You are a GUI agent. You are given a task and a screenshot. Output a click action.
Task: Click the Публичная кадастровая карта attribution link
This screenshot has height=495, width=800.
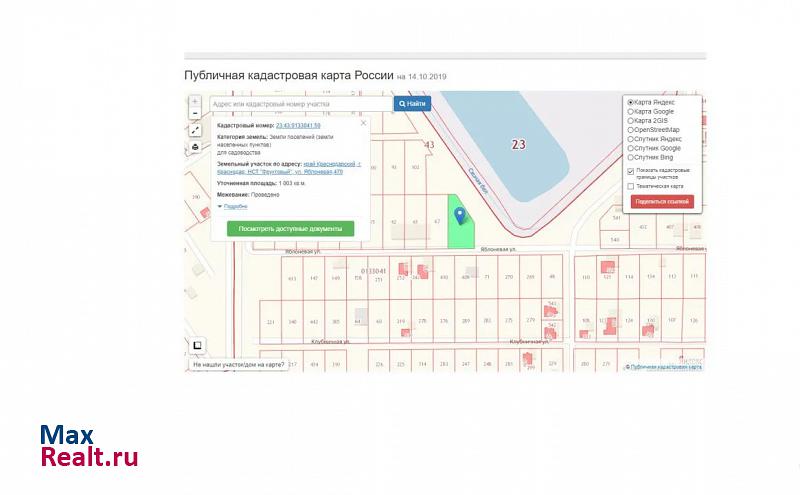(666, 367)
